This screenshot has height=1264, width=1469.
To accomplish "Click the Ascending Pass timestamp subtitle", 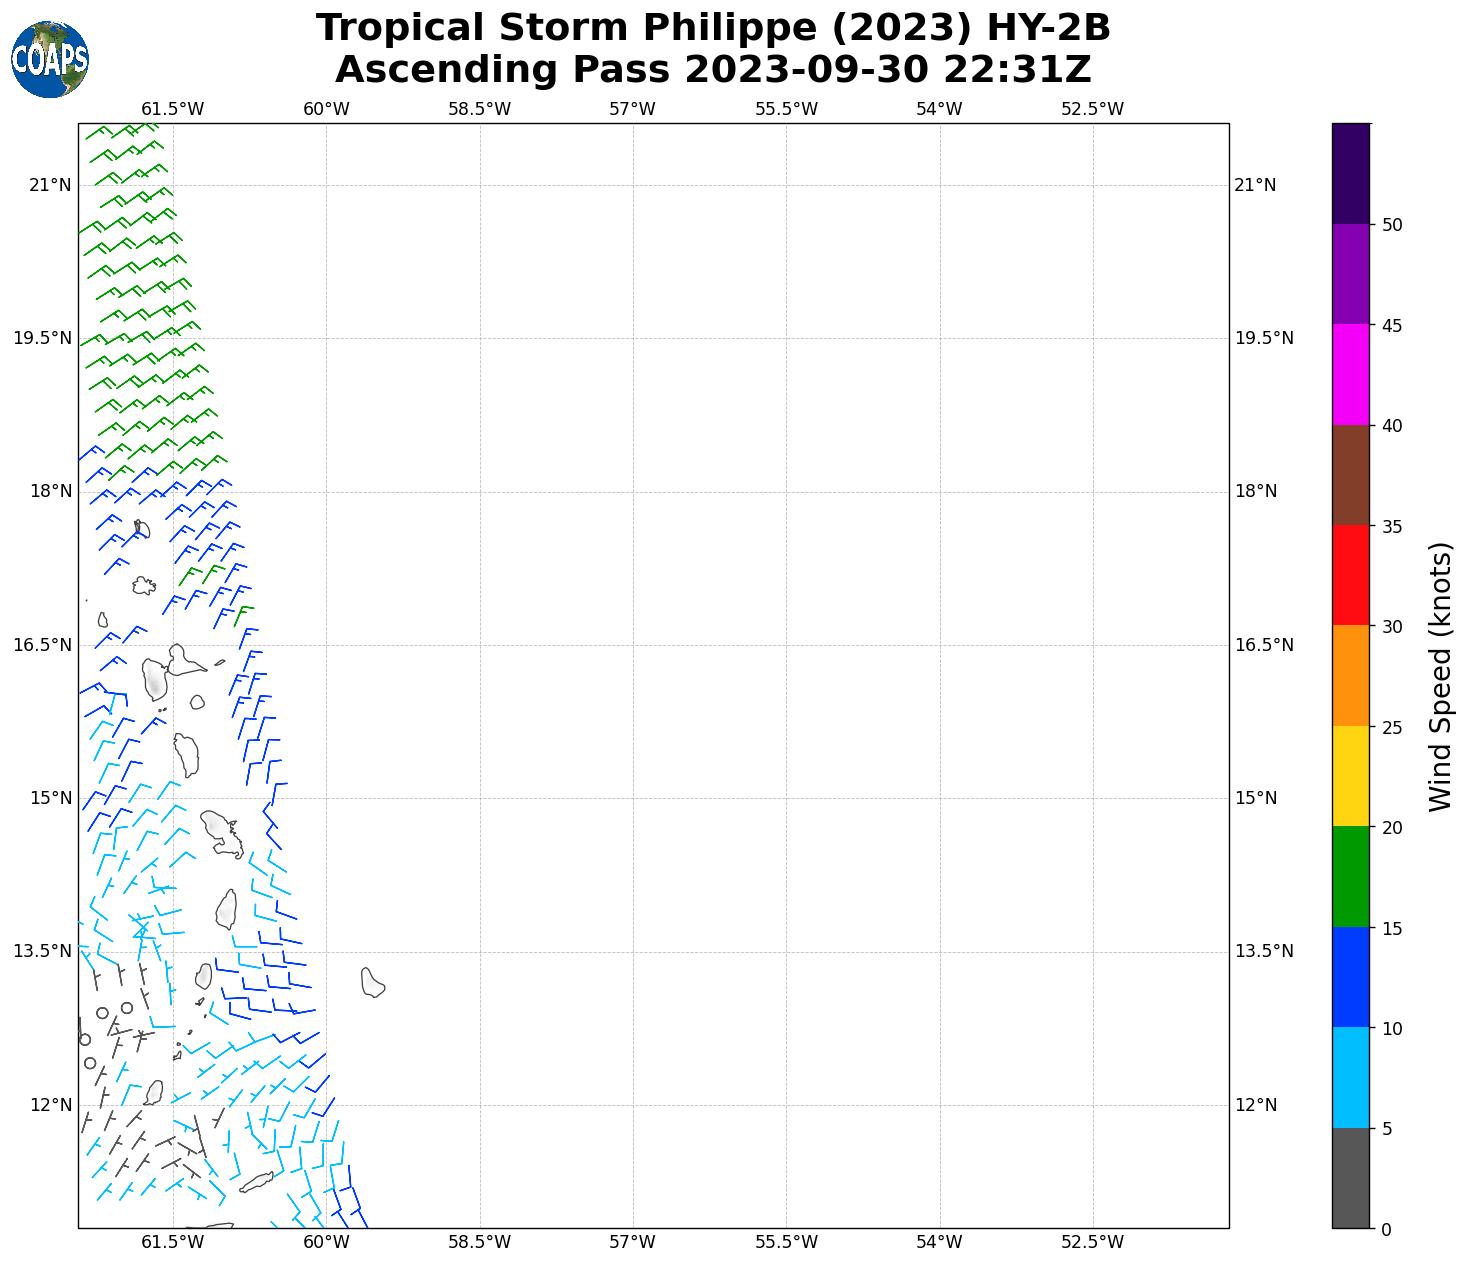I will click(x=713, y=70).
